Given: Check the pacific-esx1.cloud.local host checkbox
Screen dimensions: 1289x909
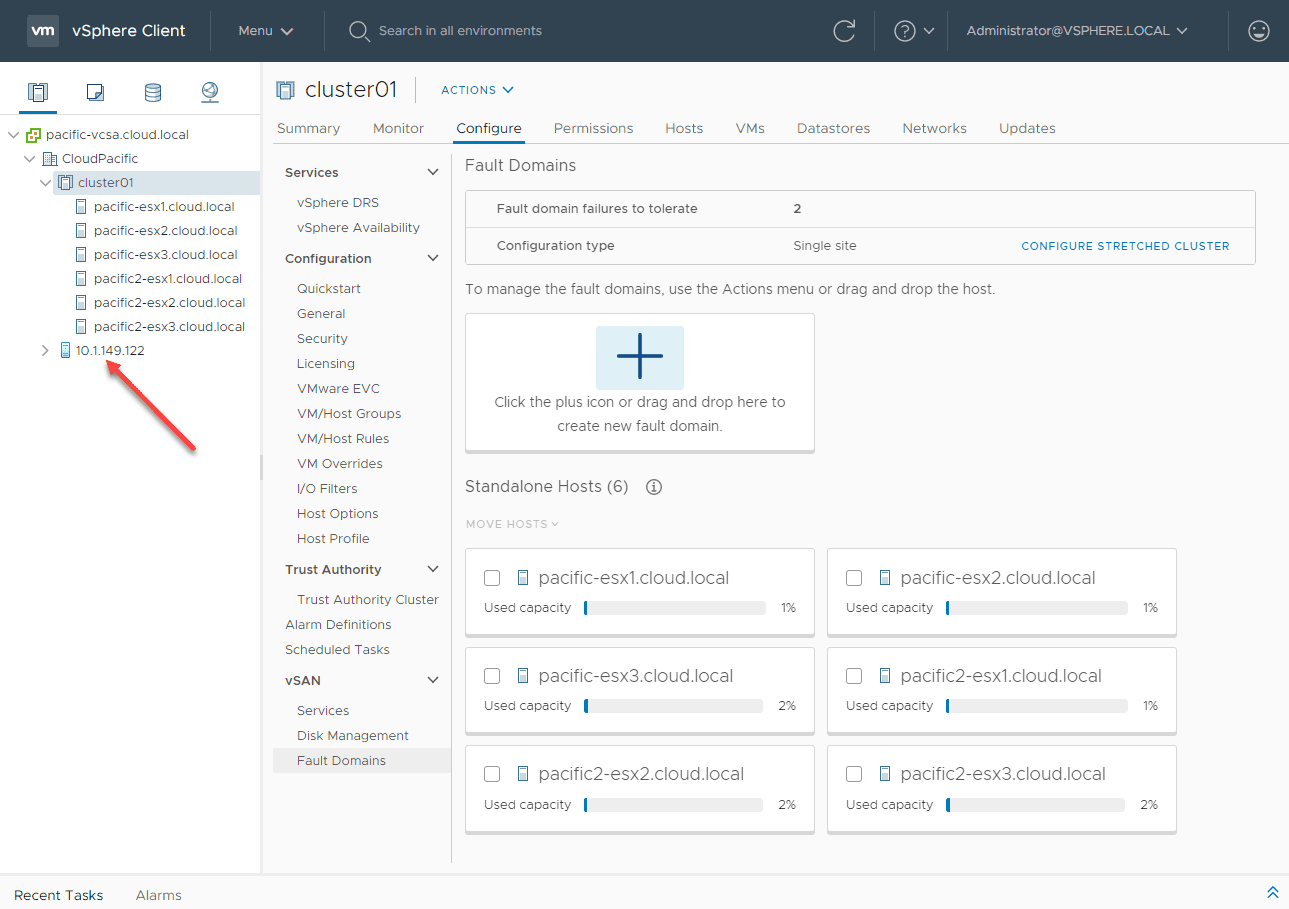Looking at the screenshot, I should coord(492,578).
